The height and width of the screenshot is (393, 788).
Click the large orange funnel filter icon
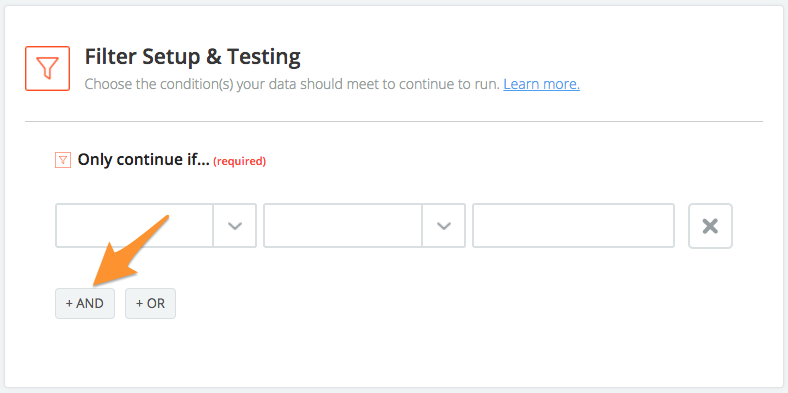coord(47,68)
